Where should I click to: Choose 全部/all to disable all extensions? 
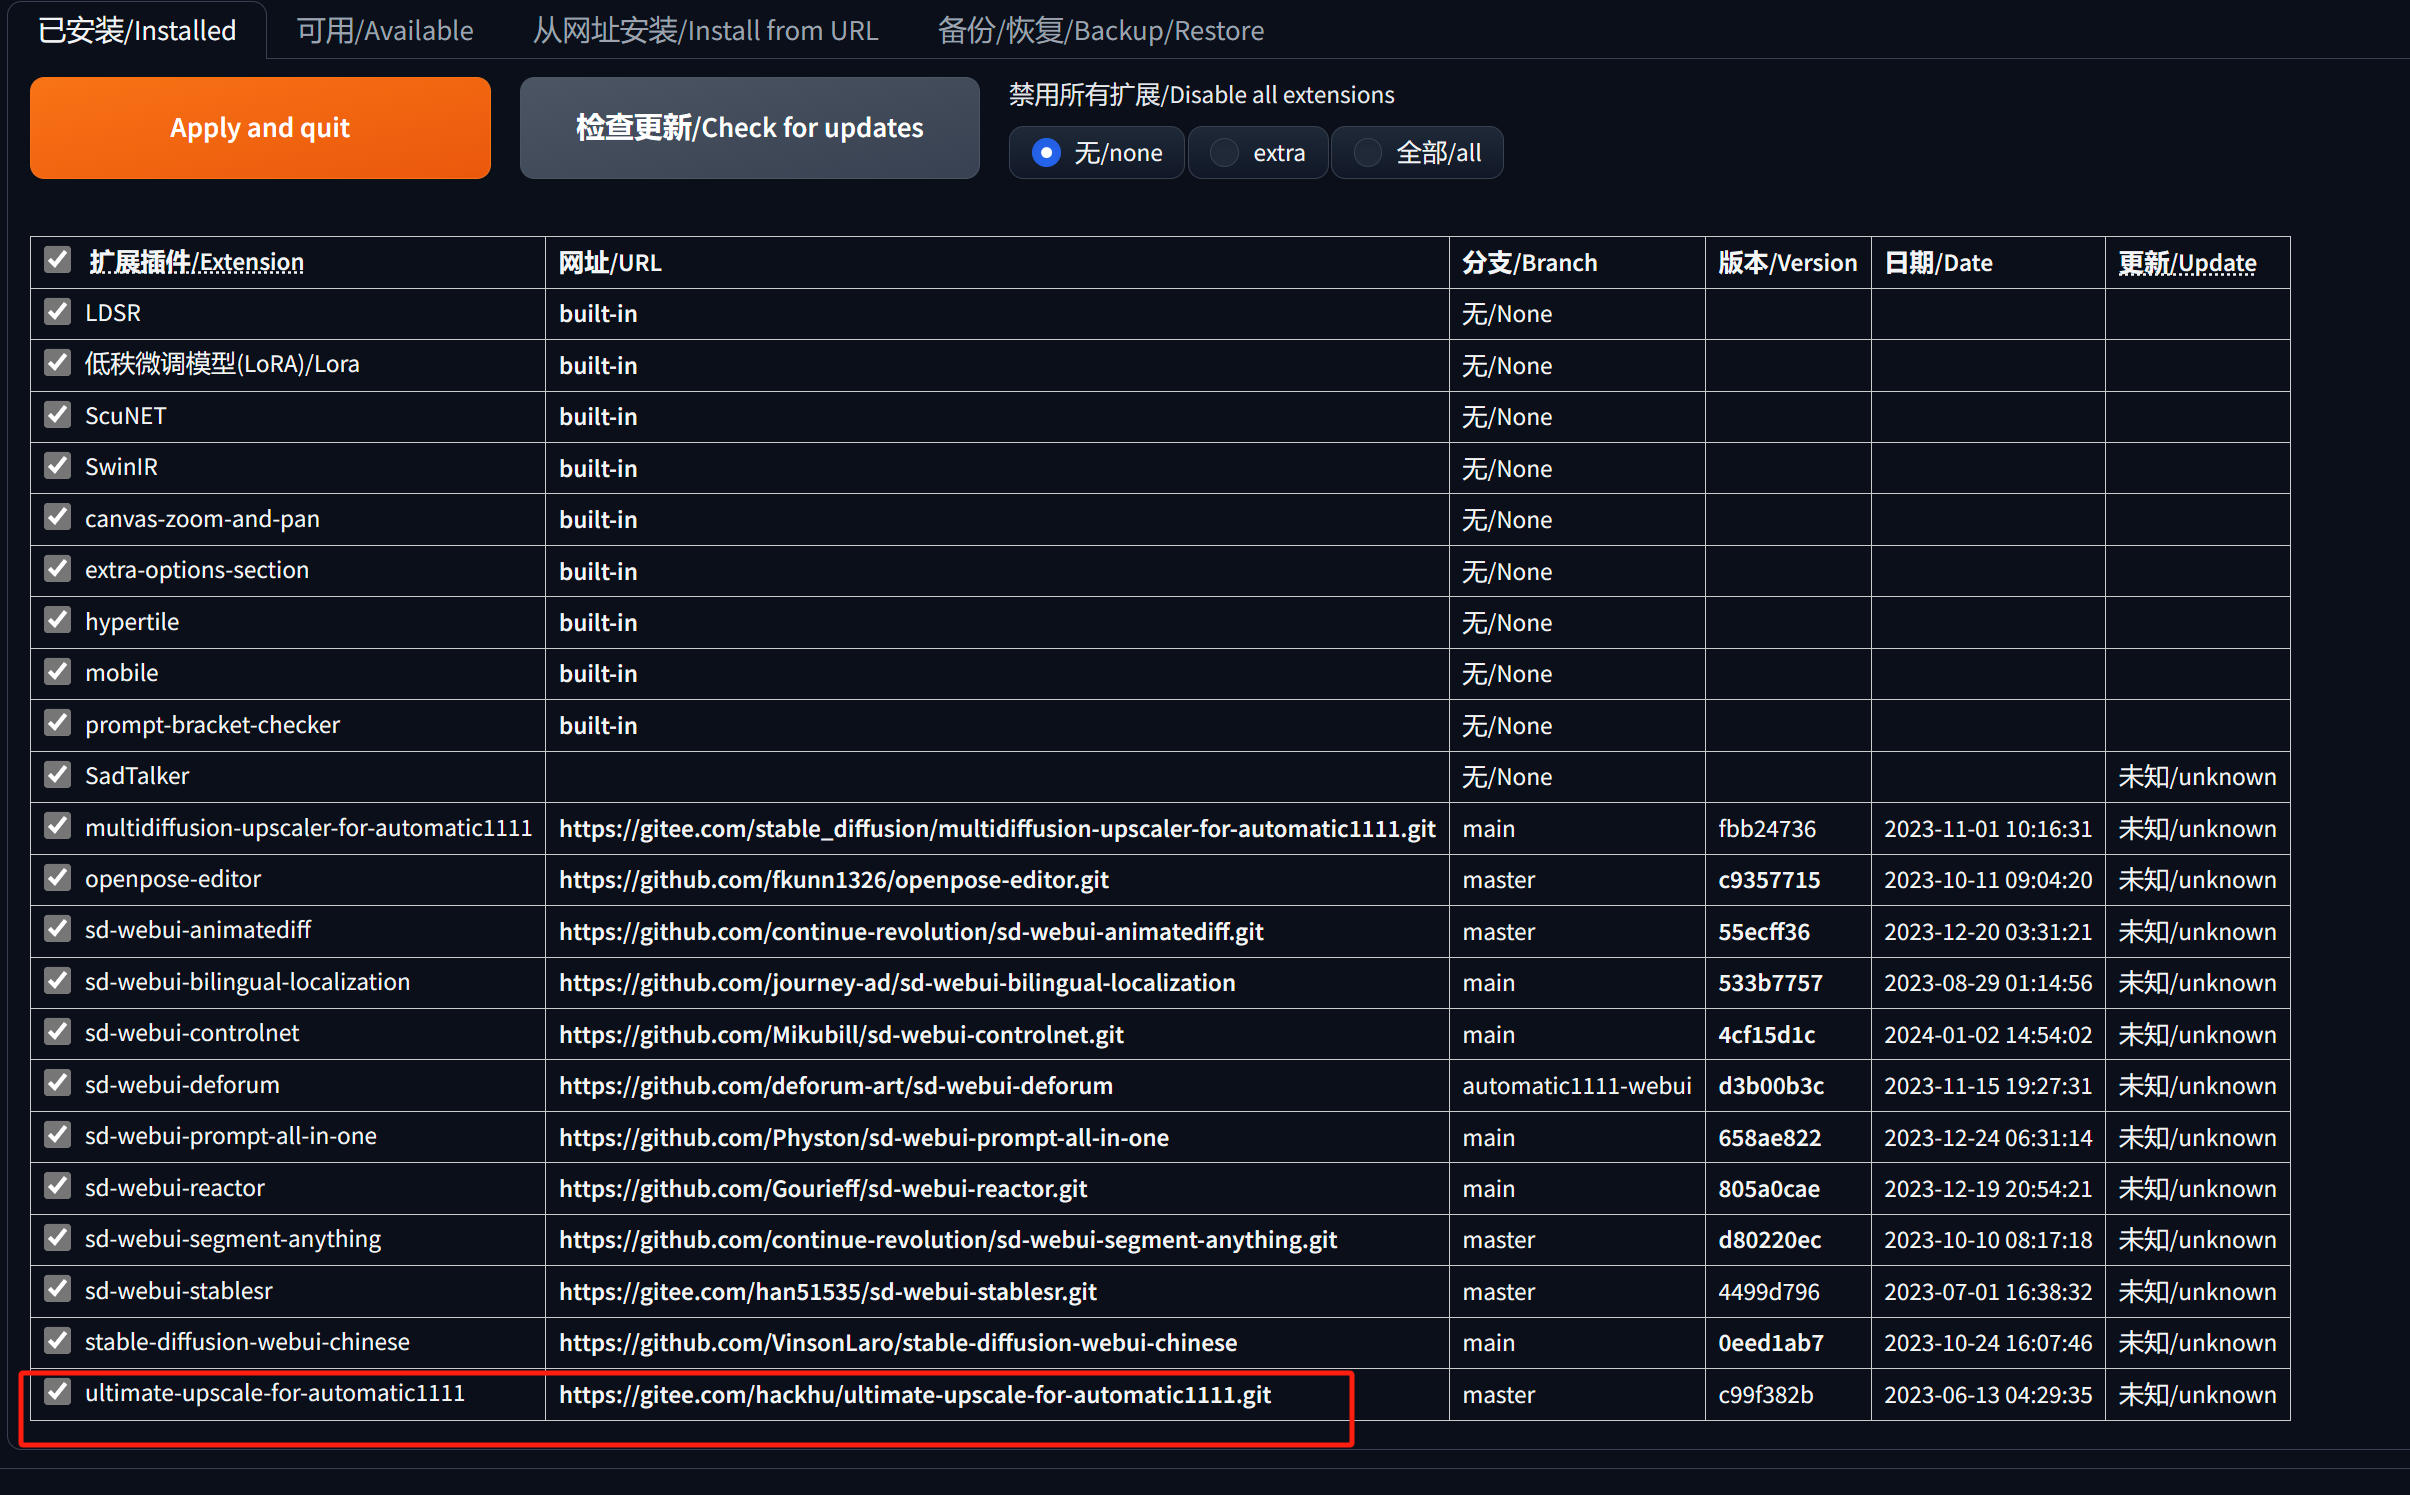1367,153
